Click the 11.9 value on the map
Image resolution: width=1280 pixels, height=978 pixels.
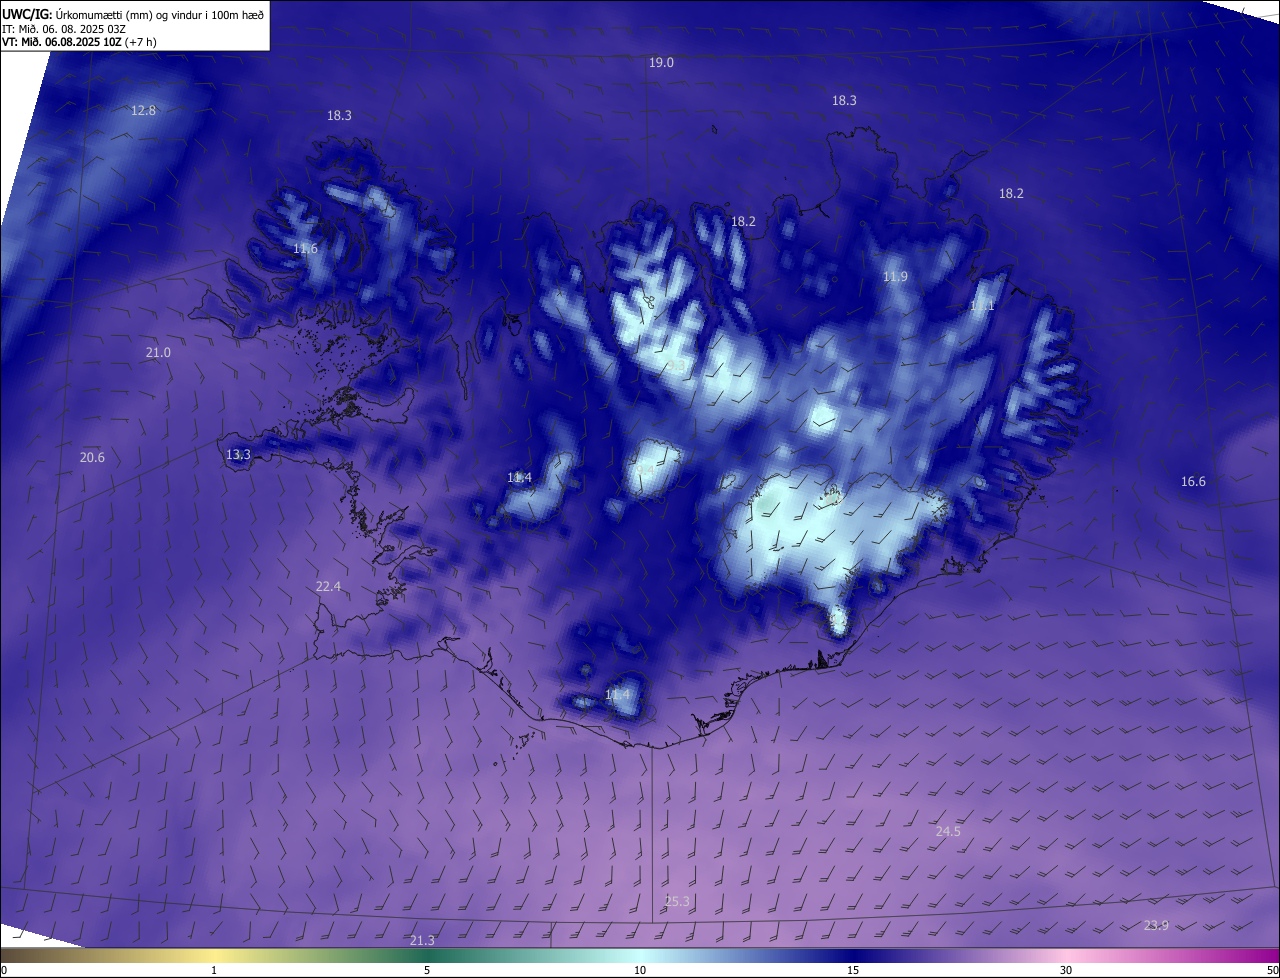(x=895, y=276)
